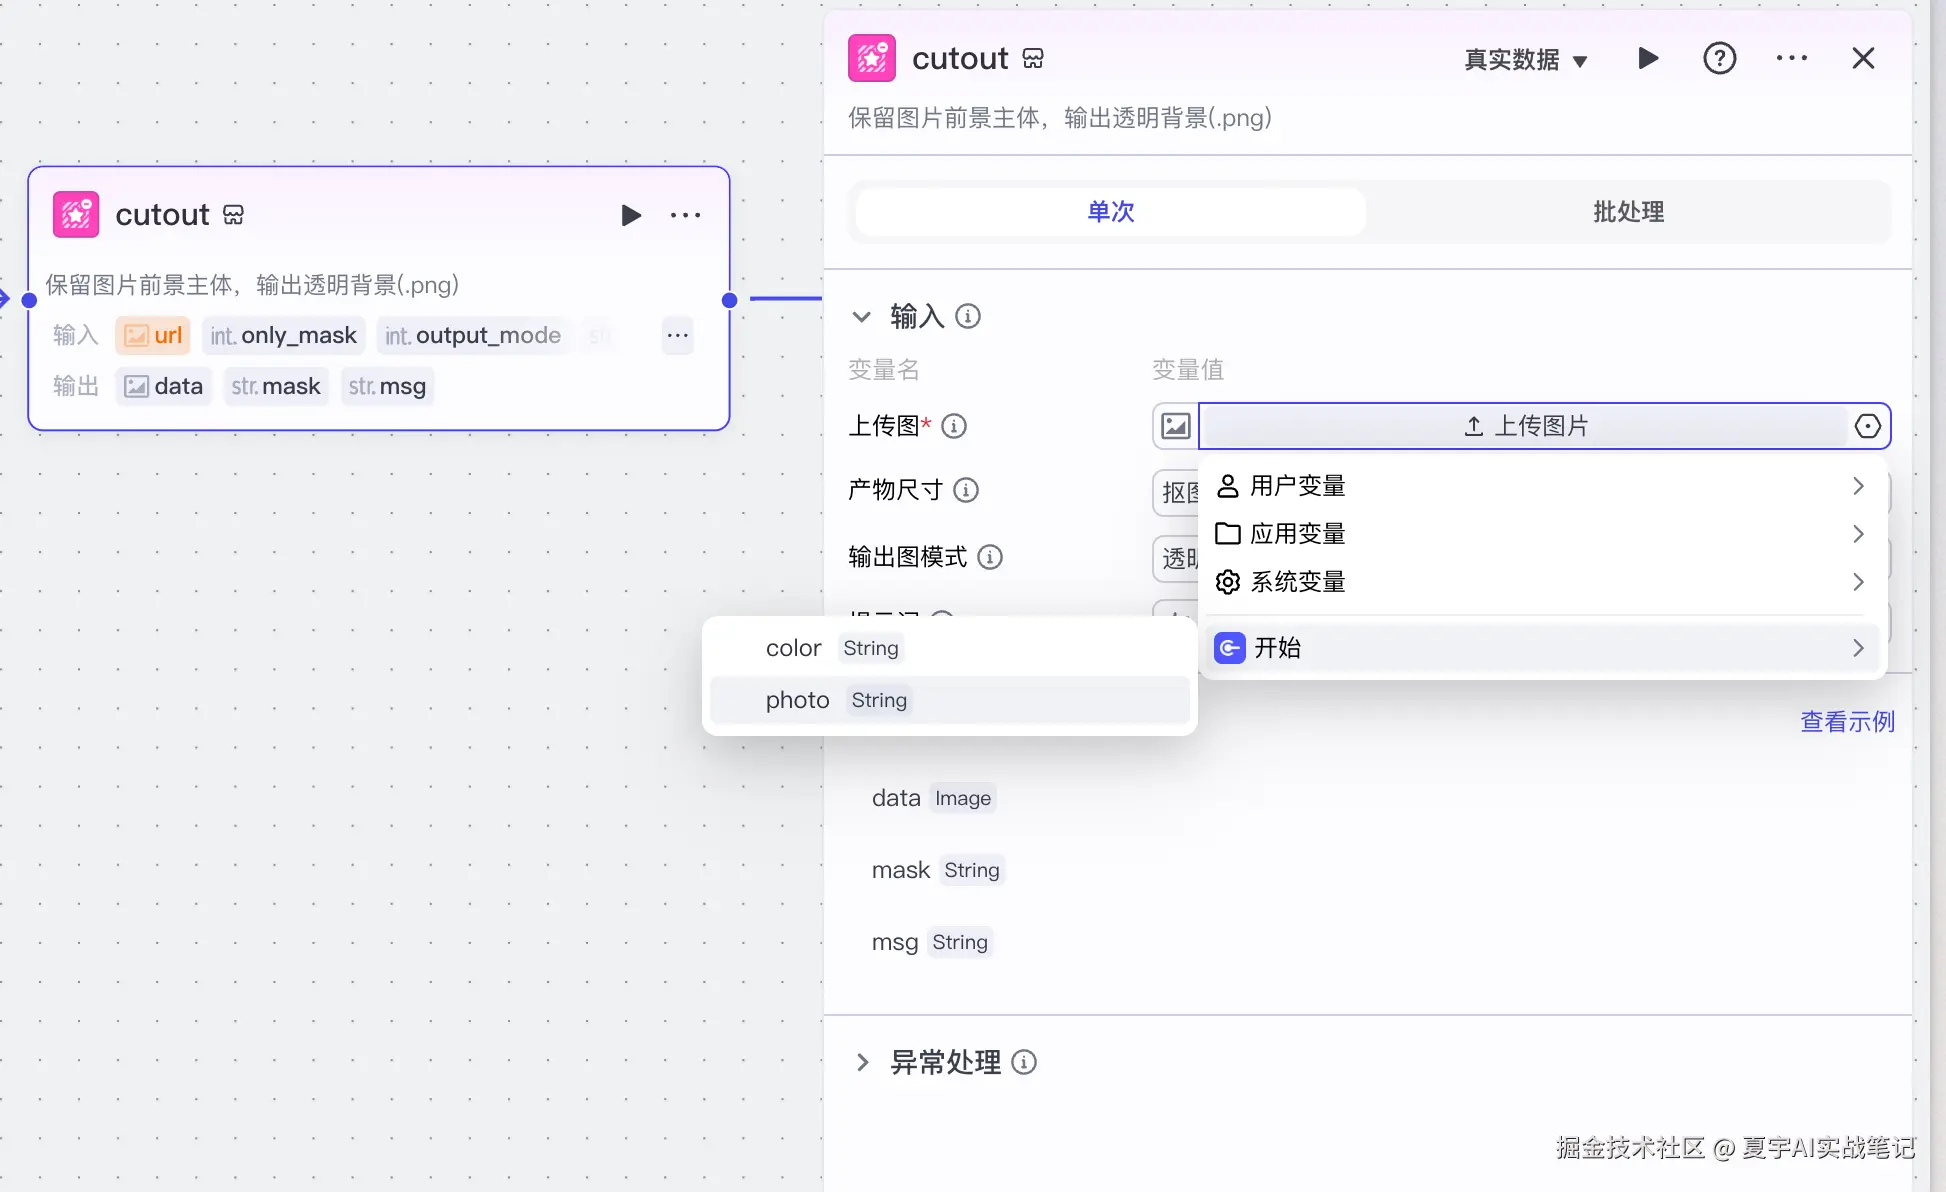Click the mask output tag on node card
This screenshot has height=1192, width=1946.
click(275, 387)
